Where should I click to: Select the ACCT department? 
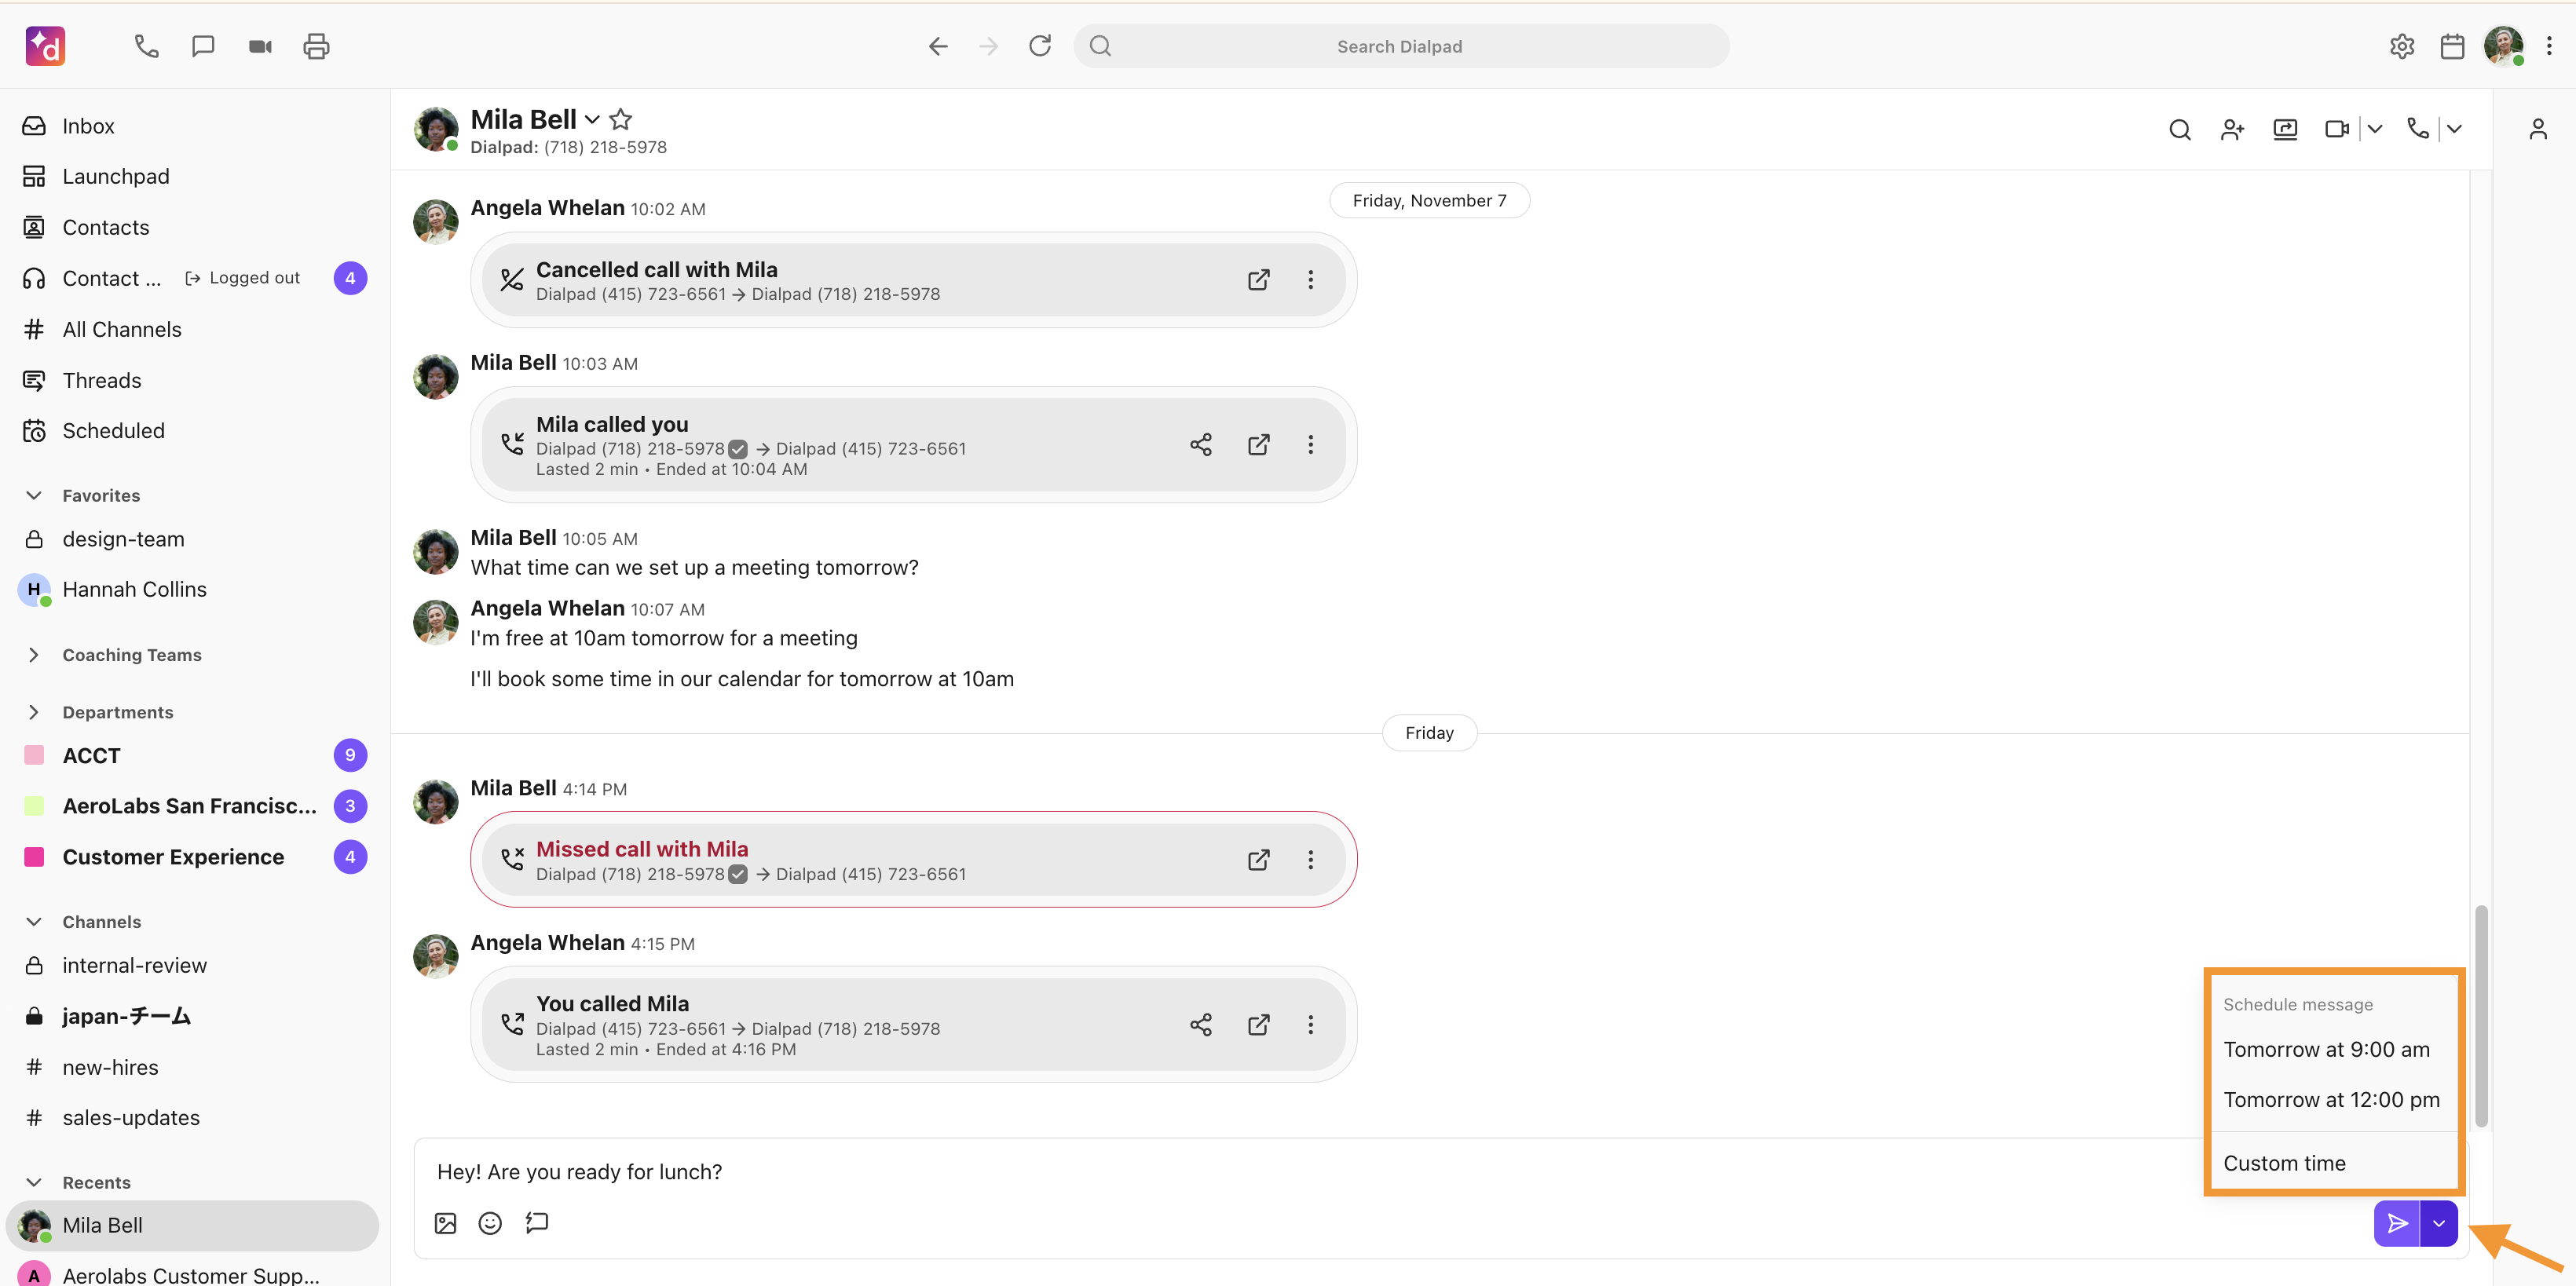(193, 756)
